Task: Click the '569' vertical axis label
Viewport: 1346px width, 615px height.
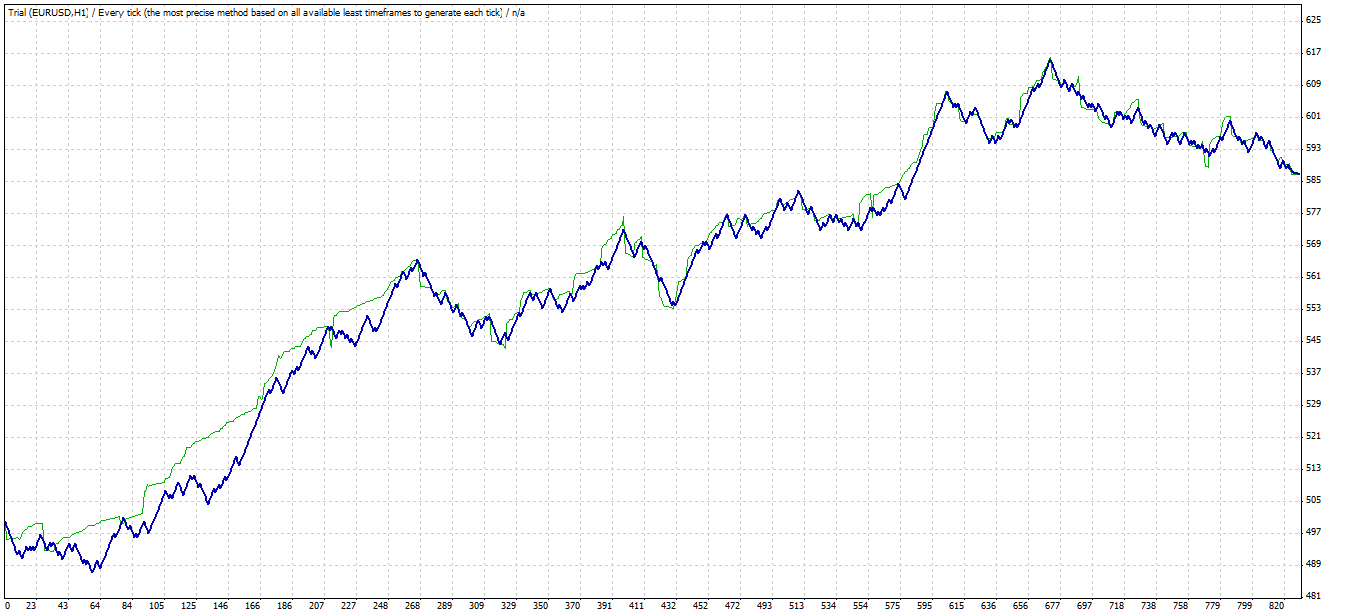Action: point(1313,244)
